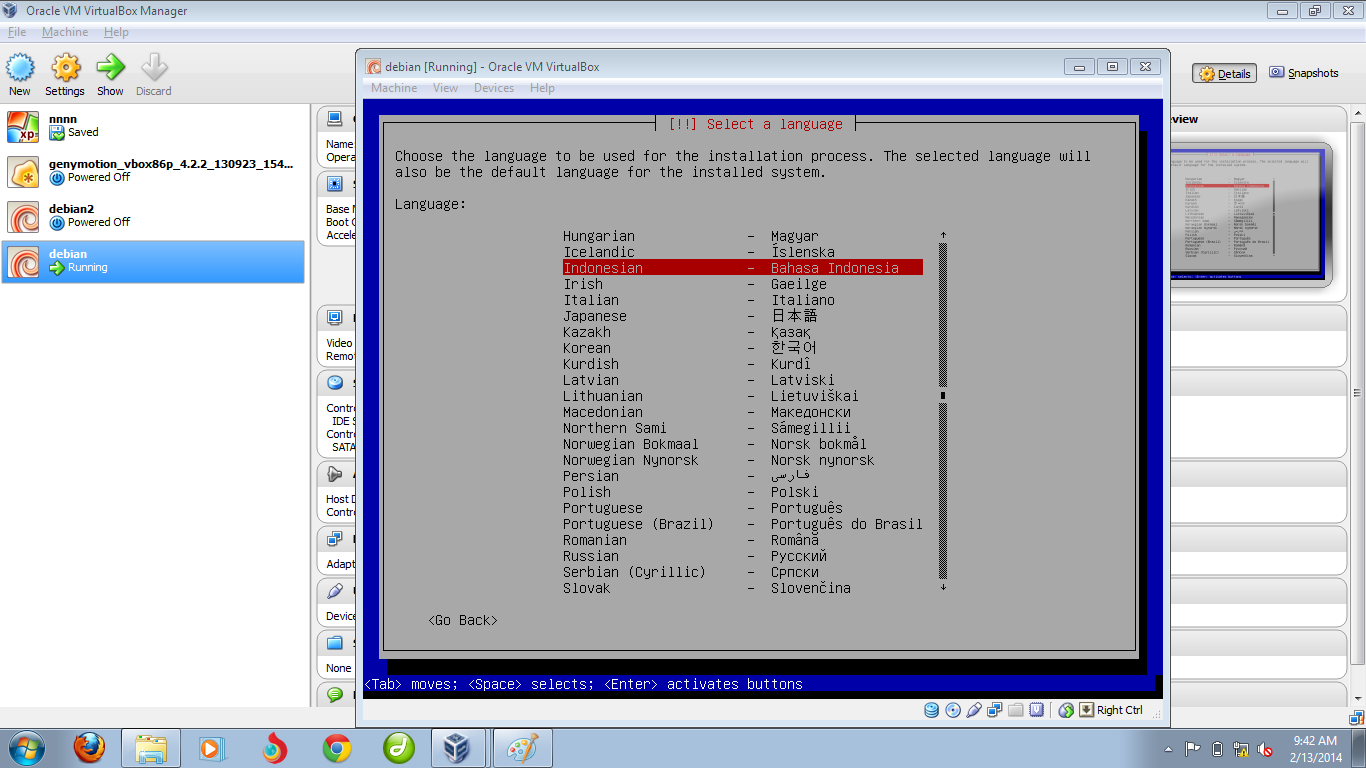Click the Display section screen icon
Viewport: 1366px width, 768px height.
pos(335,318)
